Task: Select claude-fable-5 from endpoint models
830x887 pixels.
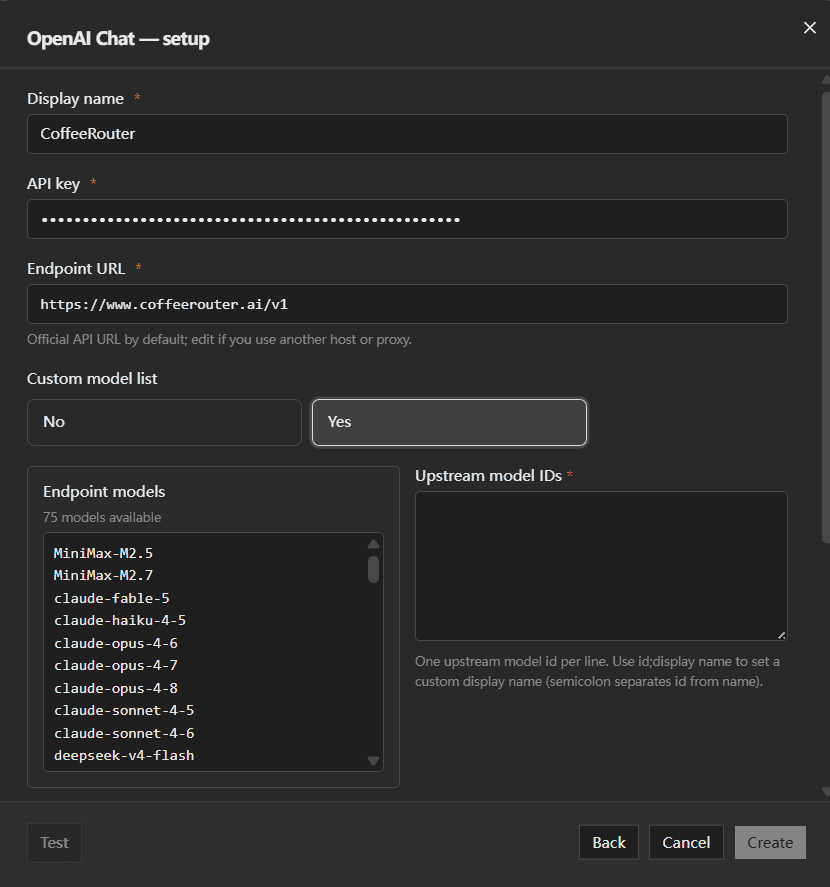Action: pos(111,598)
